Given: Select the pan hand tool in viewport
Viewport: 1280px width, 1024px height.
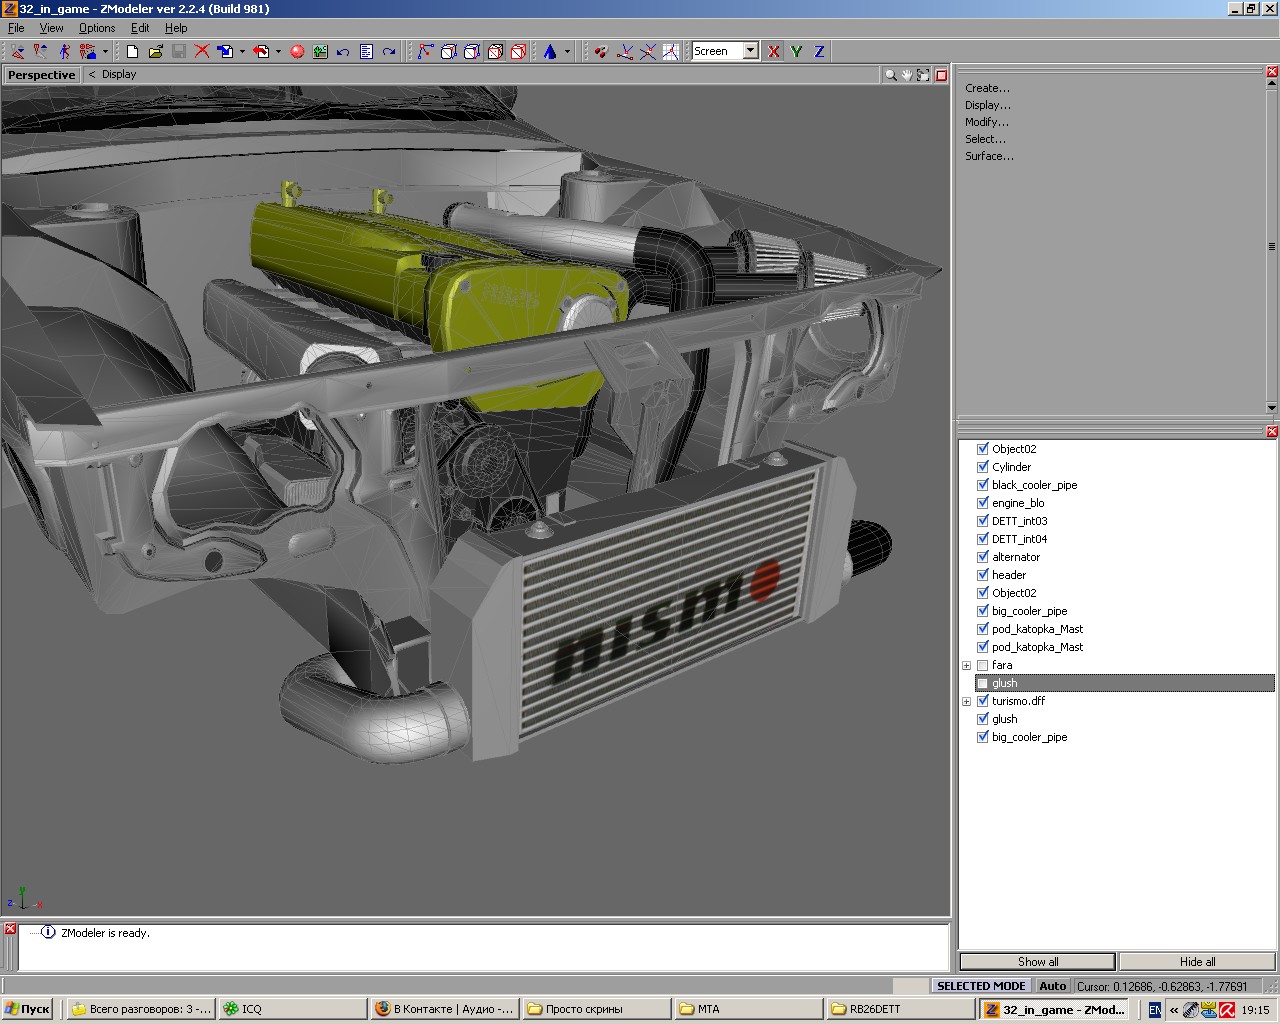Looking at the screenshot, I should point(907,75).
